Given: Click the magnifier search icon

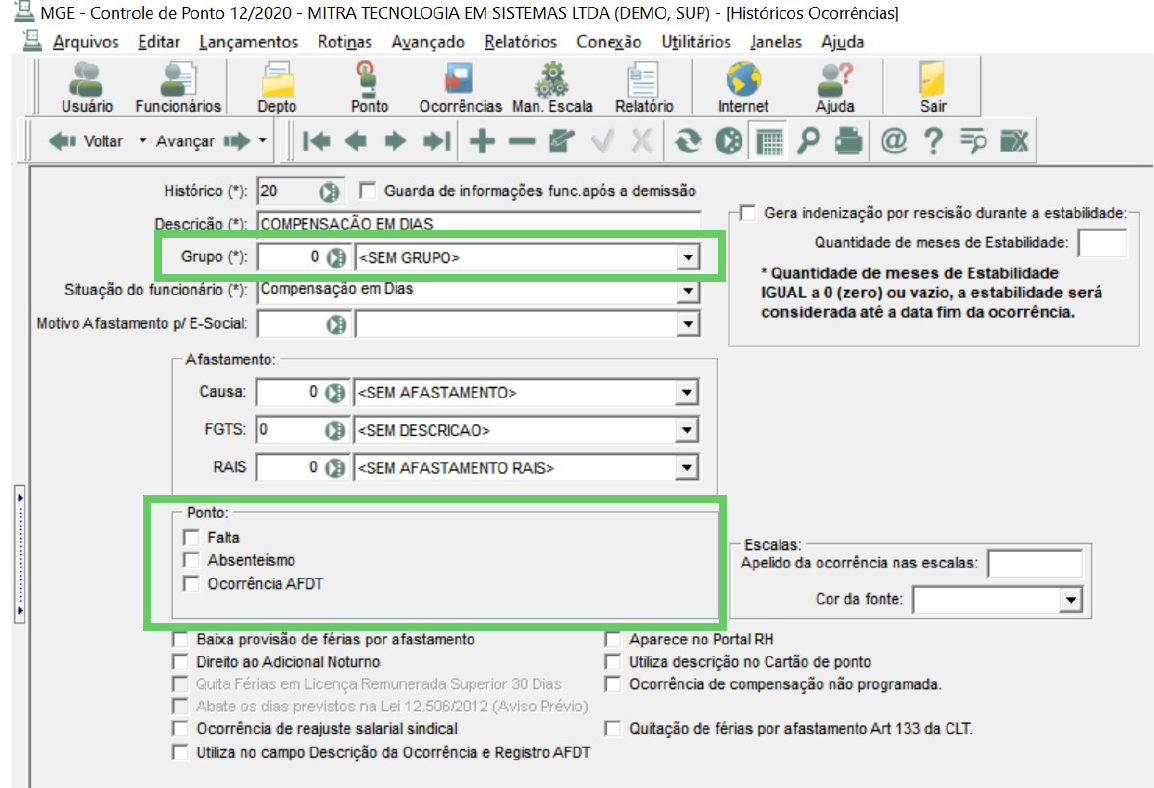Looking at the screenshot, I should tap(808, 141).
